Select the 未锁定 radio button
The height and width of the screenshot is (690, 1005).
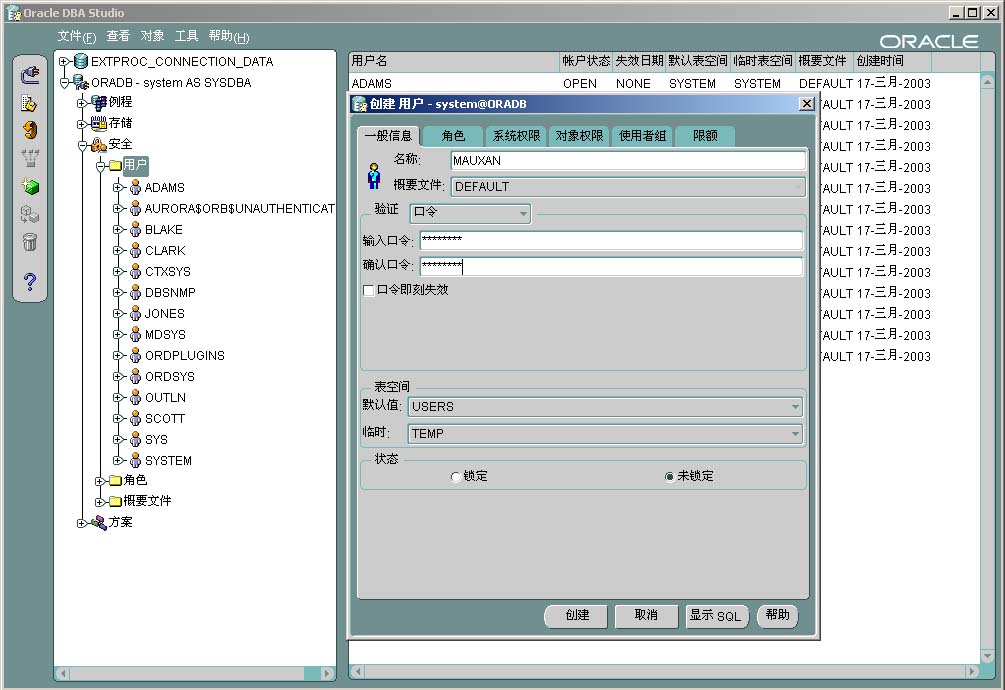669,477
